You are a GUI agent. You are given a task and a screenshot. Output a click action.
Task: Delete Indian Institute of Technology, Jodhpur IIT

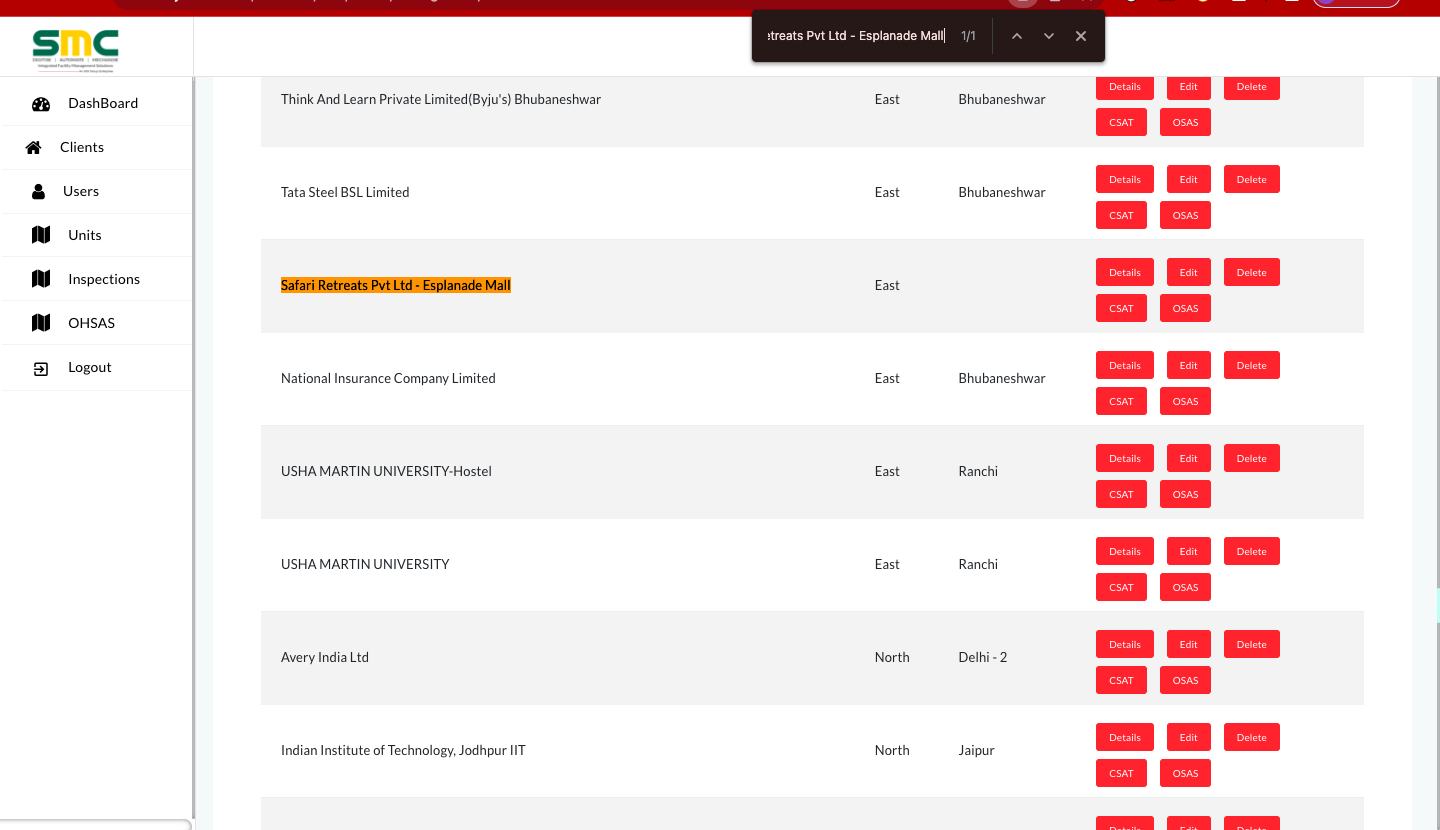pos(1252,738)
